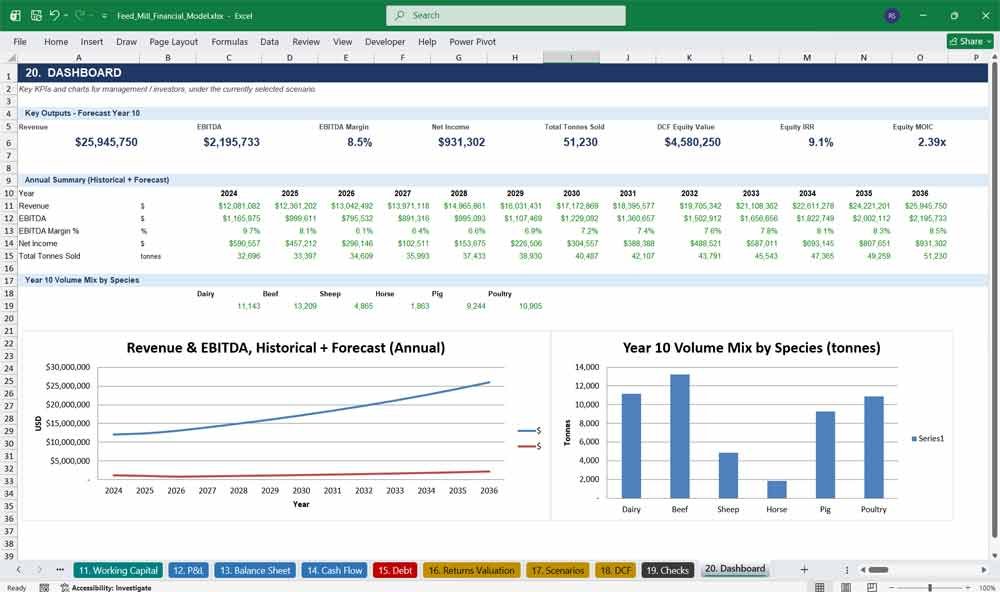Open the Power Pivot tab
This screenshot has height=592, width=1000.
pos(473,41)
